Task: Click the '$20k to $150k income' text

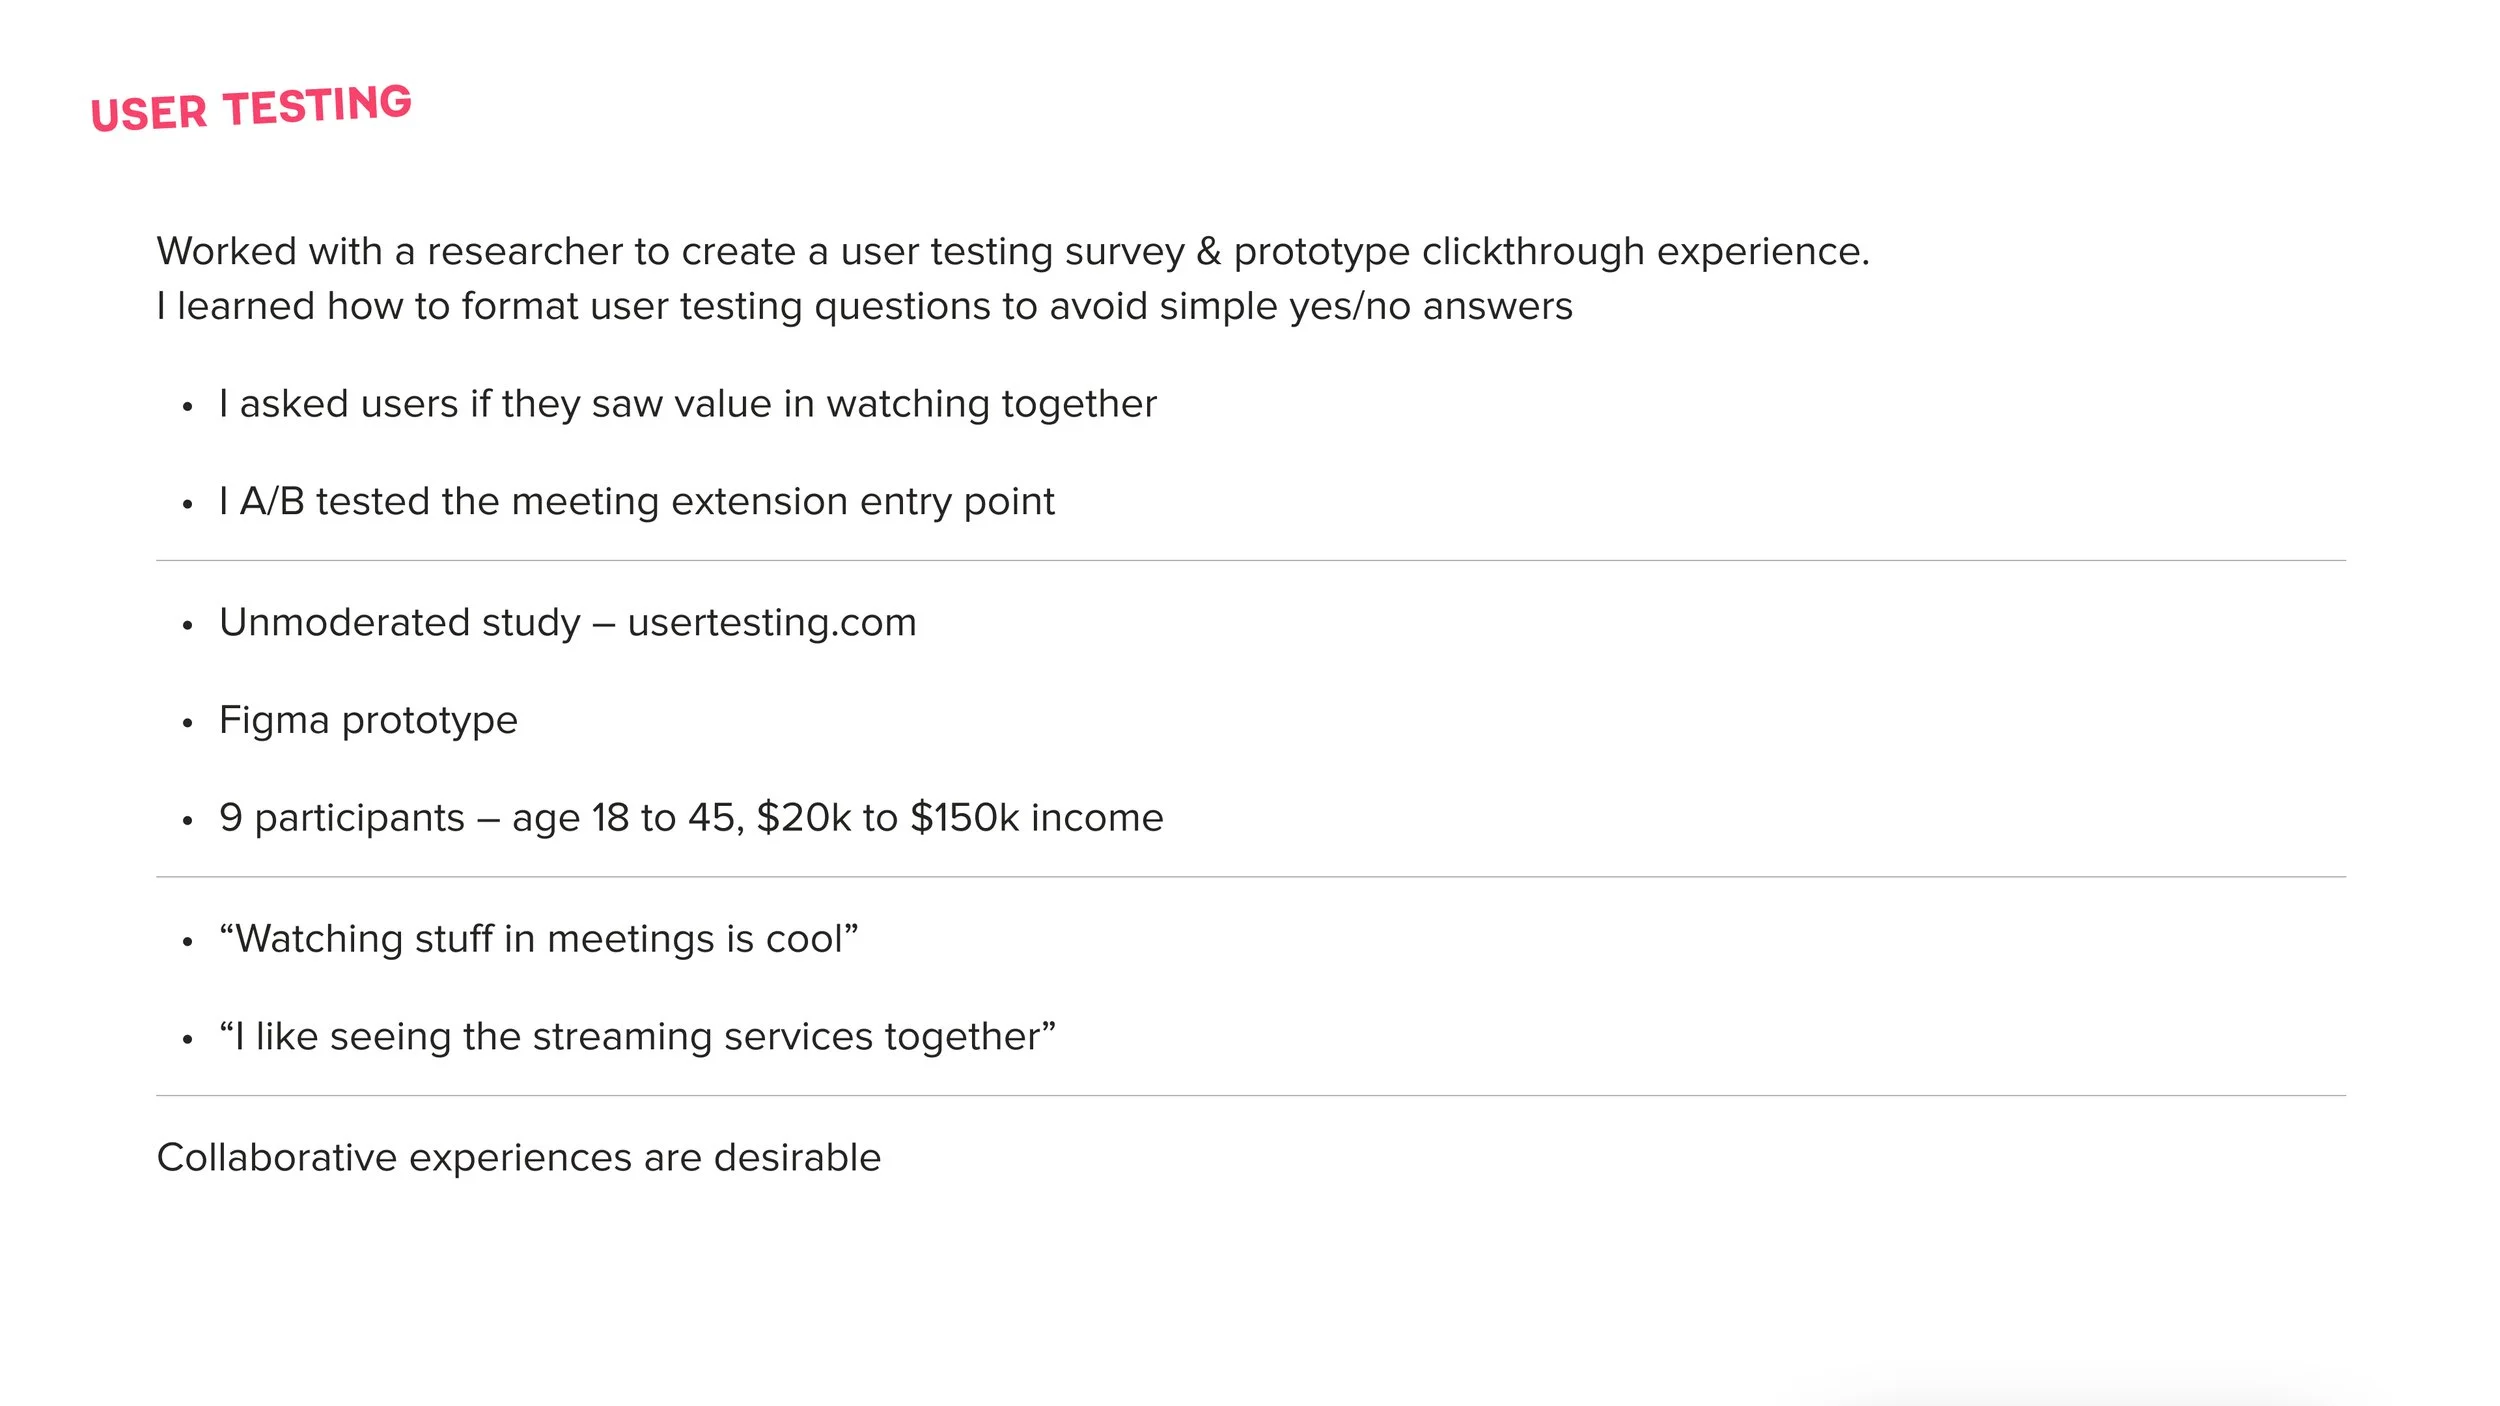Action: tap(960, 818)
